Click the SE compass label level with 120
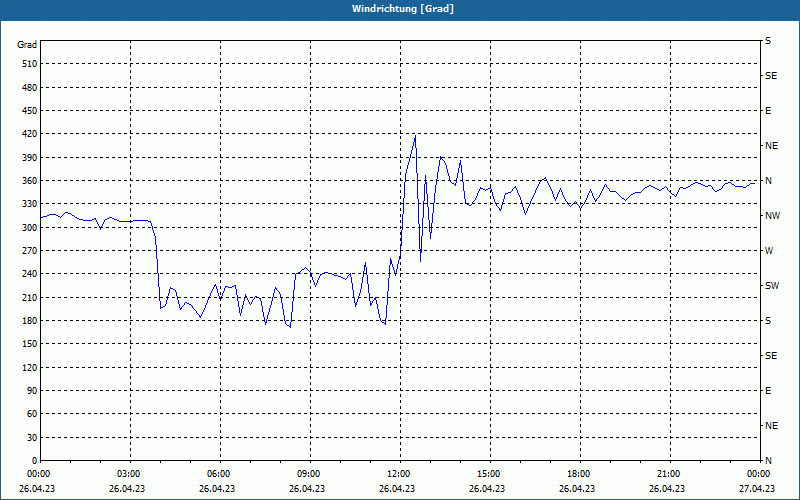The height and width of the screenshot is (500, 800). point(771,356)
